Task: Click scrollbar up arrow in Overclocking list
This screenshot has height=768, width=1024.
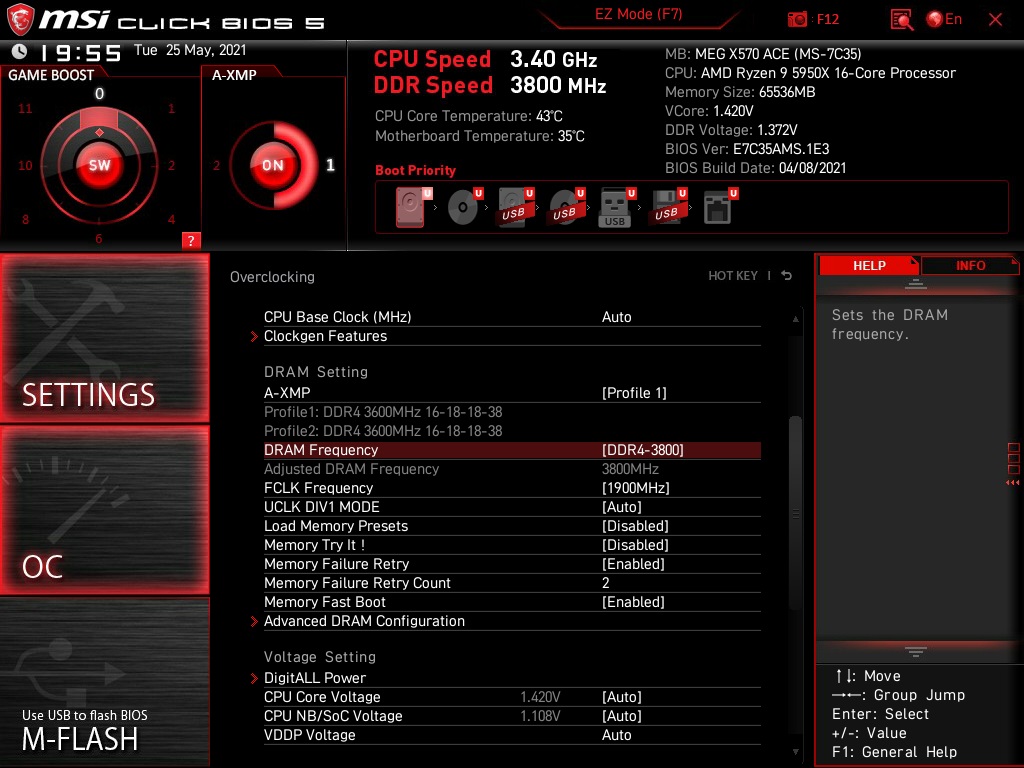Action: (795, 319)
